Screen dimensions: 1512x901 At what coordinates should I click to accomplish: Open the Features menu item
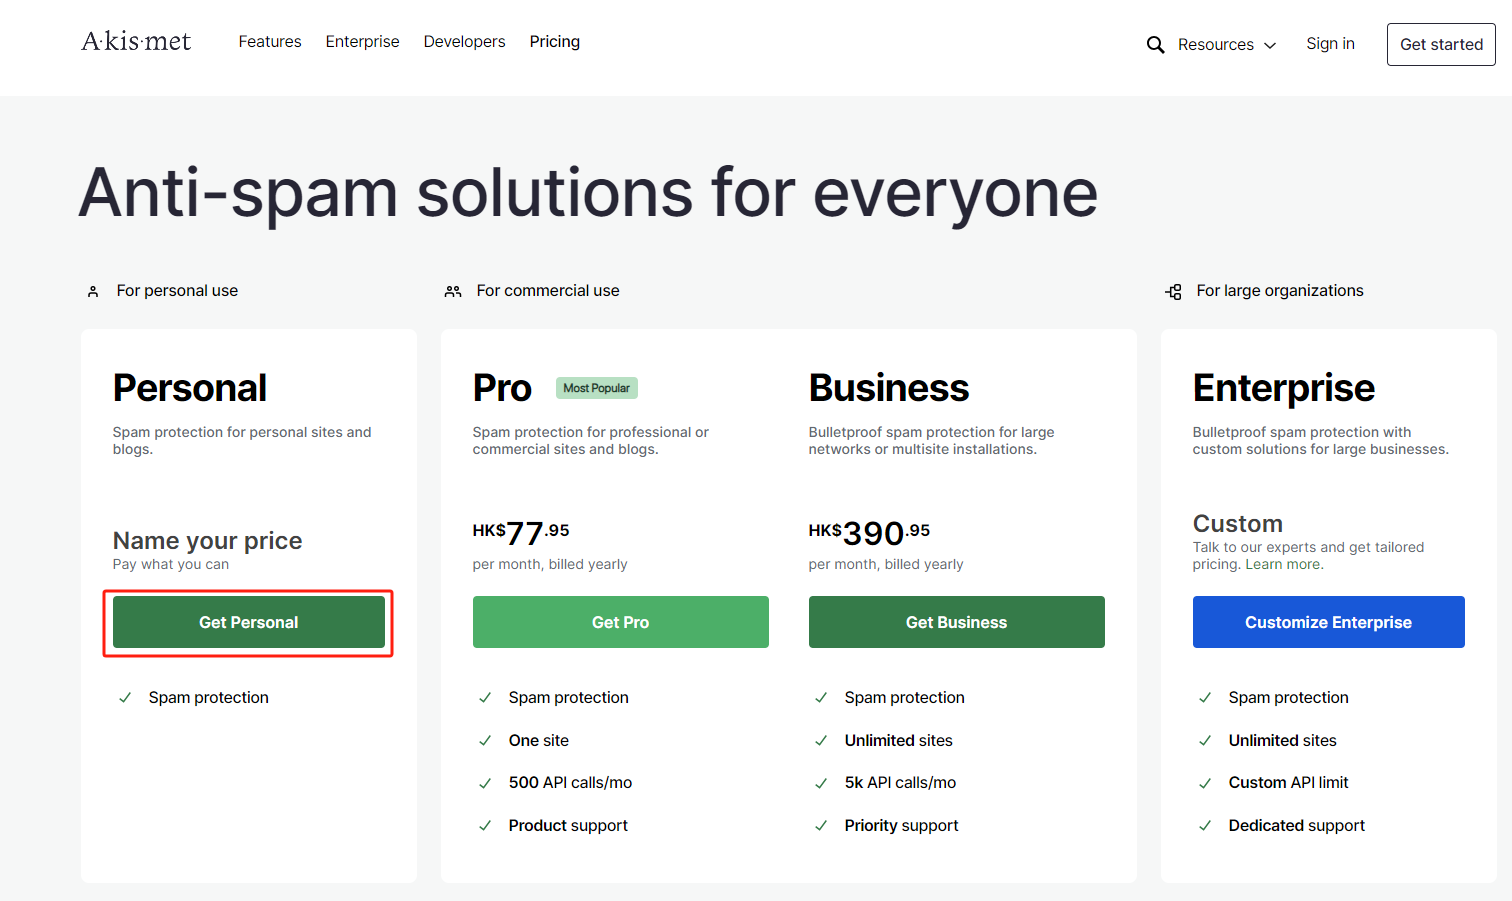point(270,42)
